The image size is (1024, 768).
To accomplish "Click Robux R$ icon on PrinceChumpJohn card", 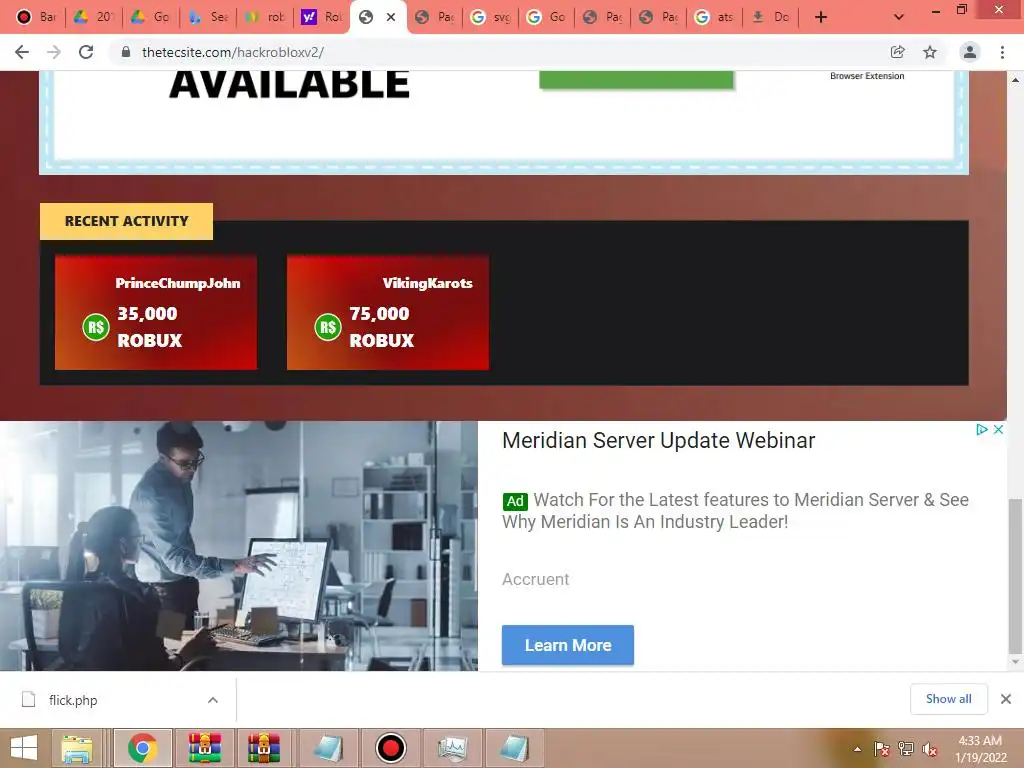I will 96,327.
